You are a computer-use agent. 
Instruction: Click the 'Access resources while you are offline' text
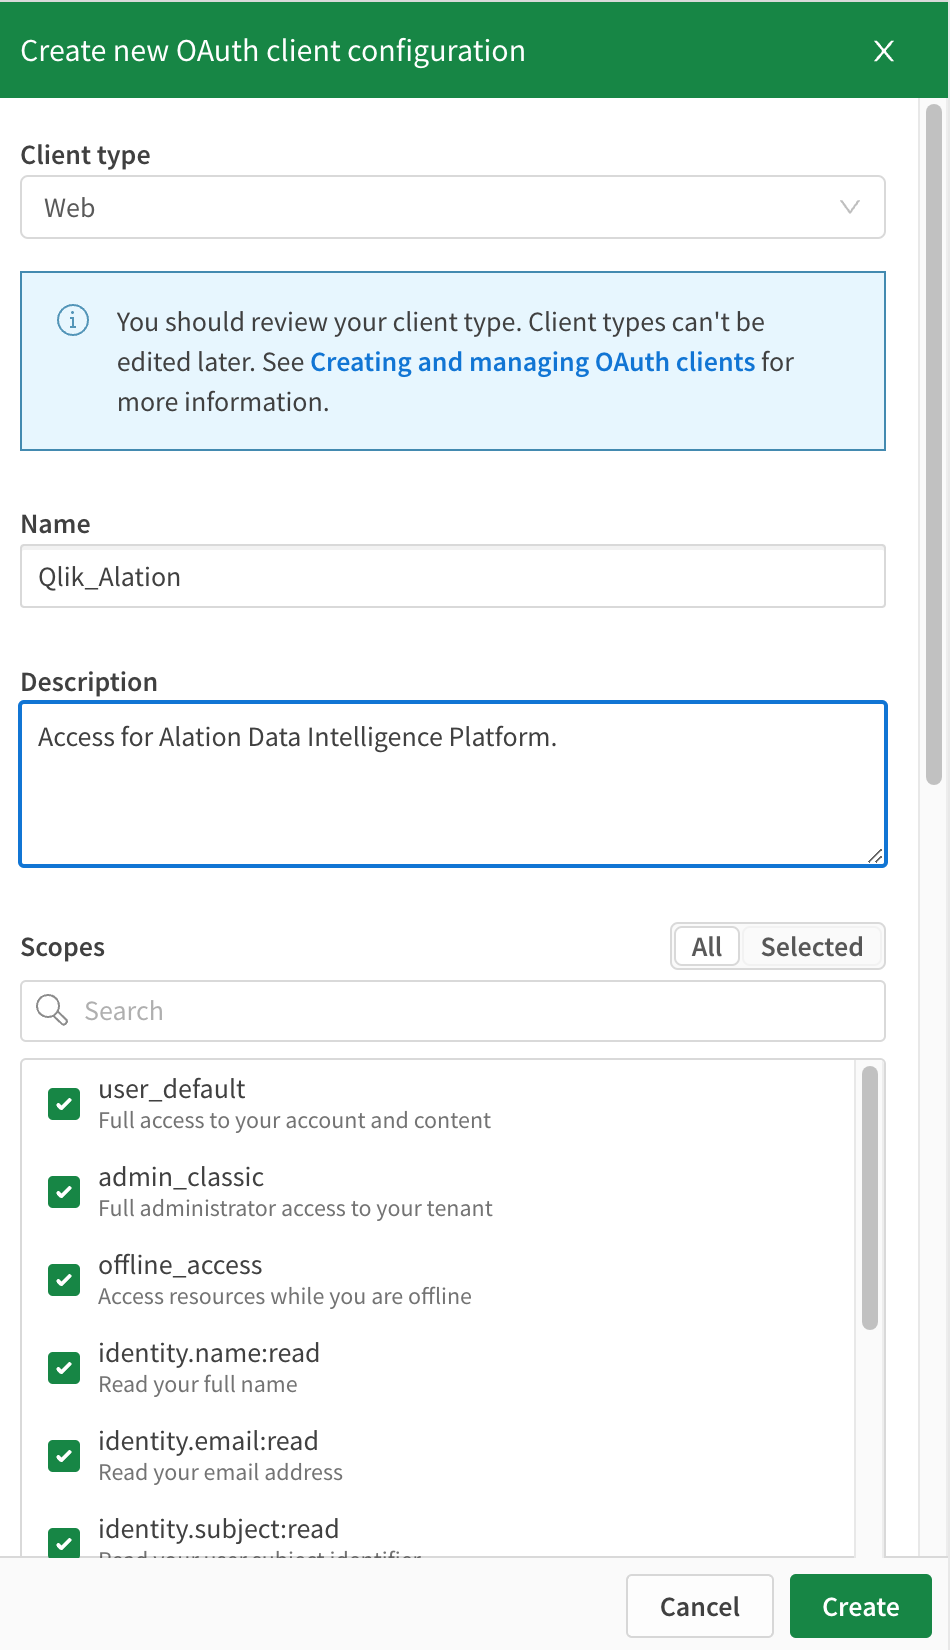[285, 1296]
